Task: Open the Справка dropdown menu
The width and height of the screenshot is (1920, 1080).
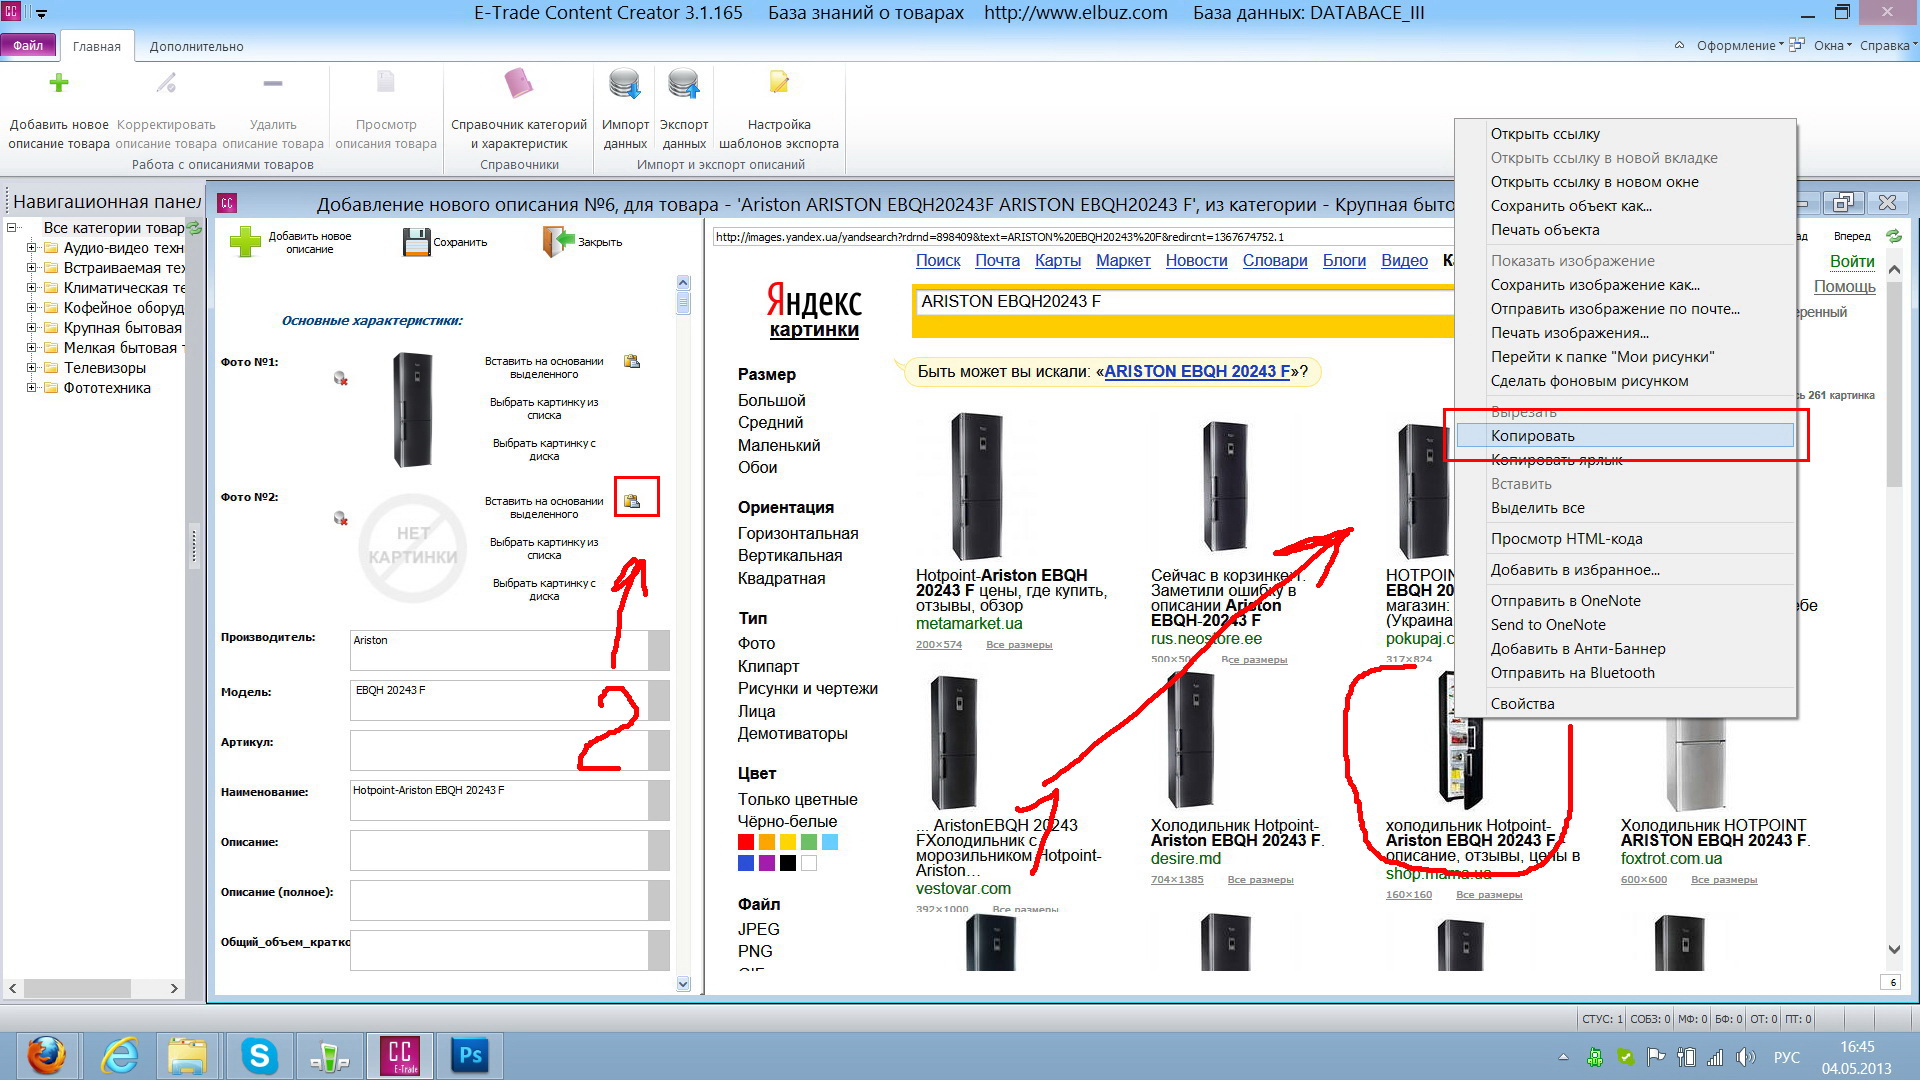Action: point(1888,46)
